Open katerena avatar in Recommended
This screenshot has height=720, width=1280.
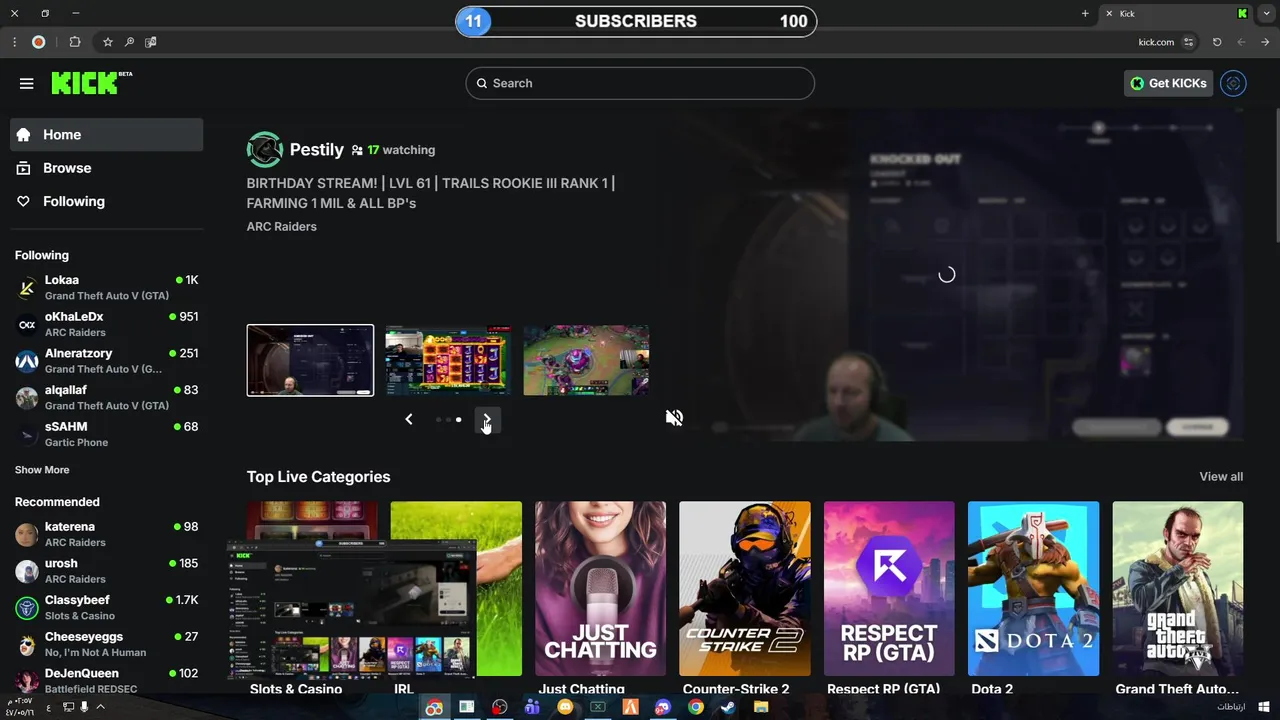27,534
